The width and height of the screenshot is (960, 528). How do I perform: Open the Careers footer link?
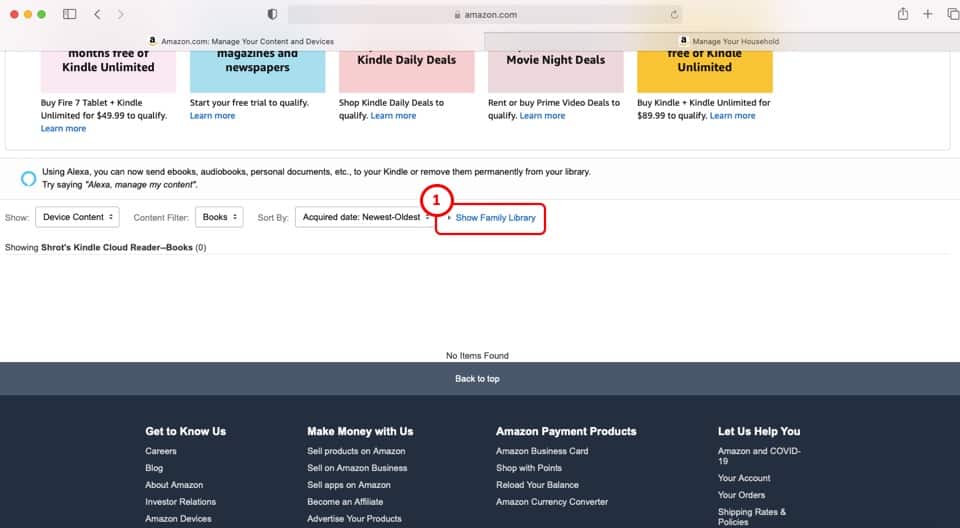pos(161,451)
